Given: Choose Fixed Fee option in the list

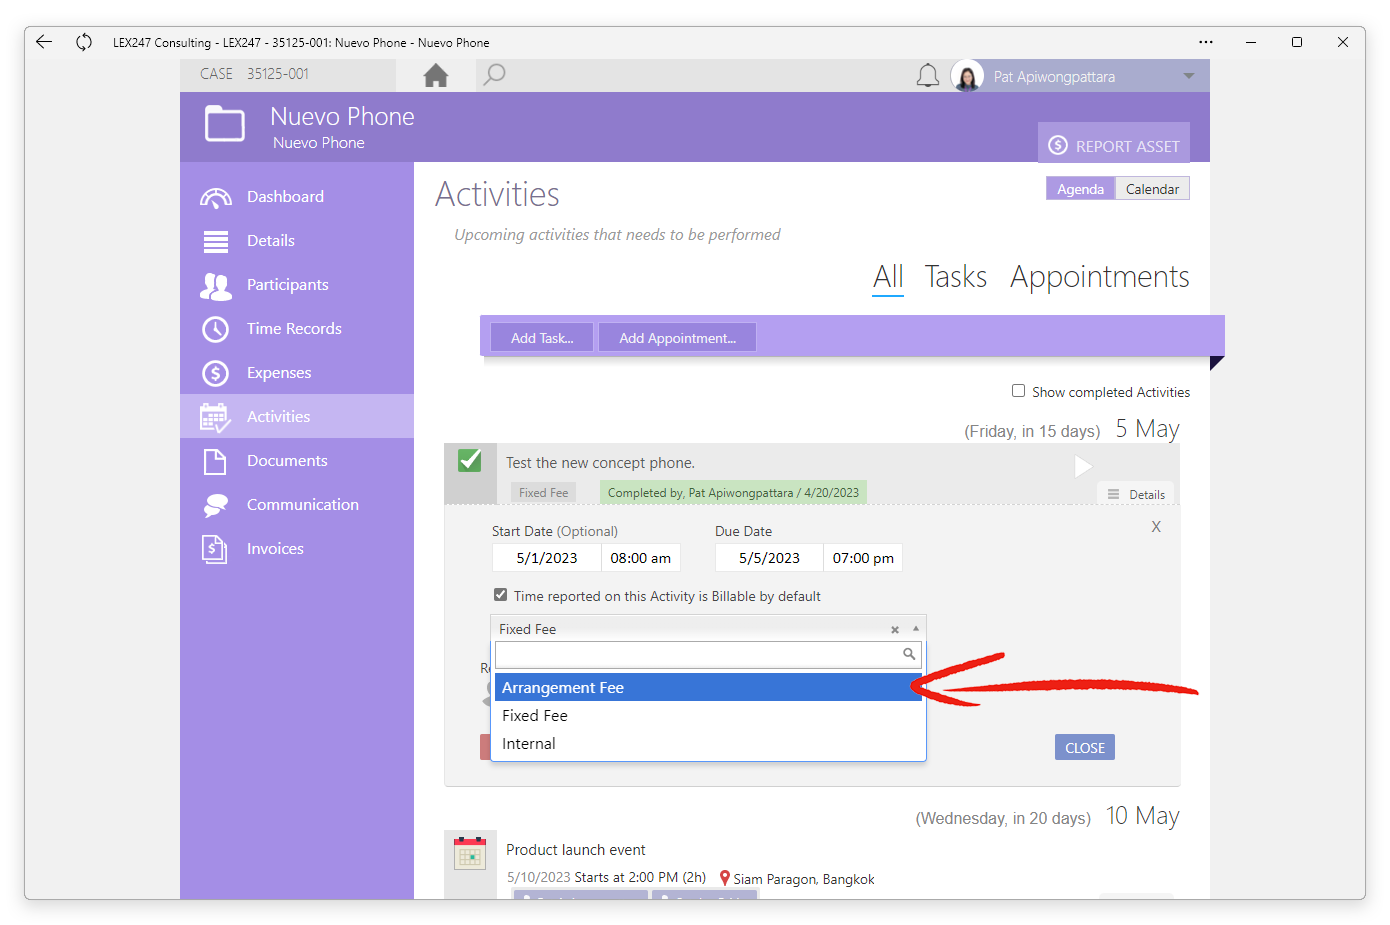Looking at the screenshot, I should (x=708, y=716).
